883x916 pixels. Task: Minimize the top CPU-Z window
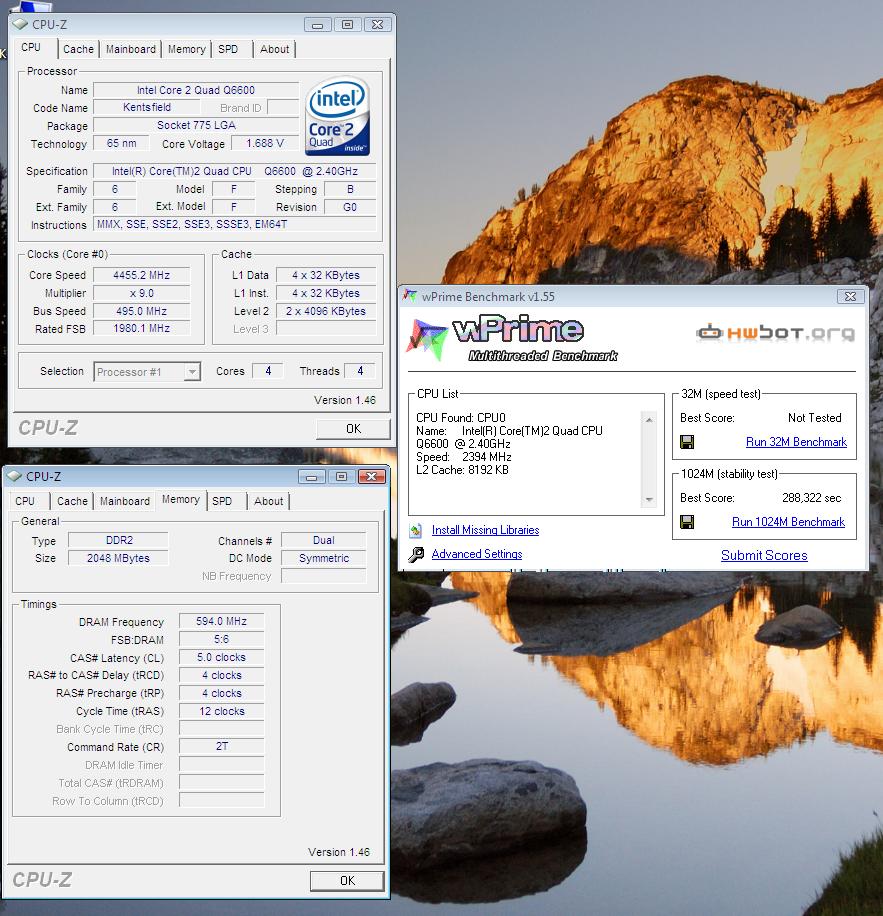318,25
